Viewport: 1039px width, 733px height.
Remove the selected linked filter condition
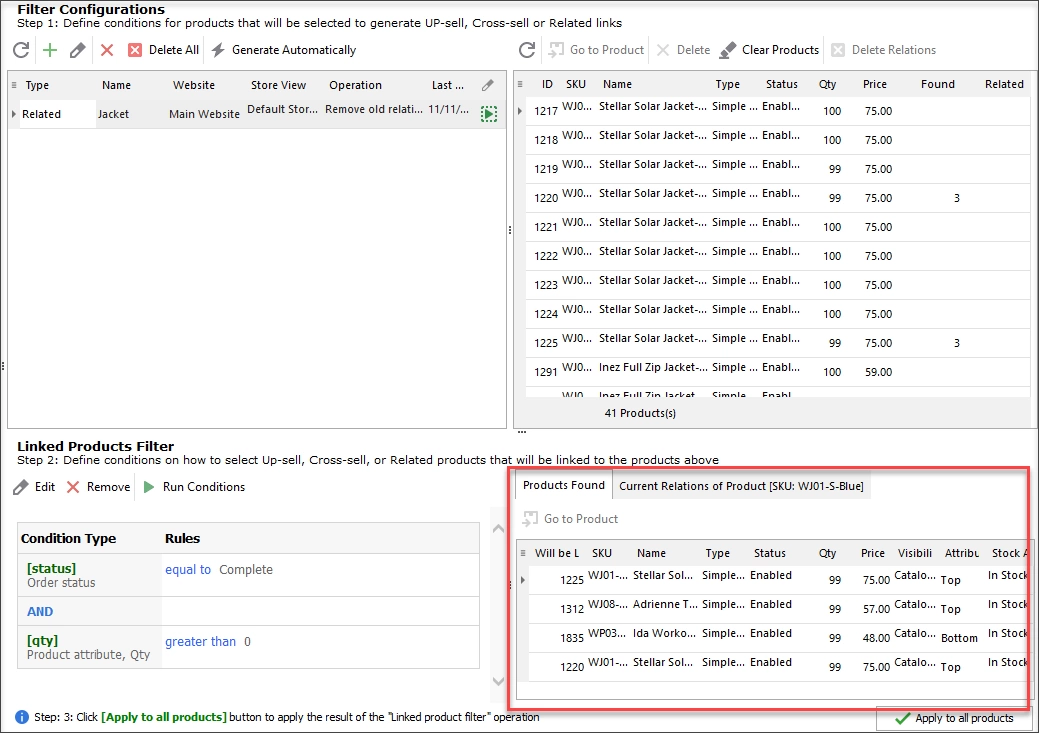click(x=99, y=486)
